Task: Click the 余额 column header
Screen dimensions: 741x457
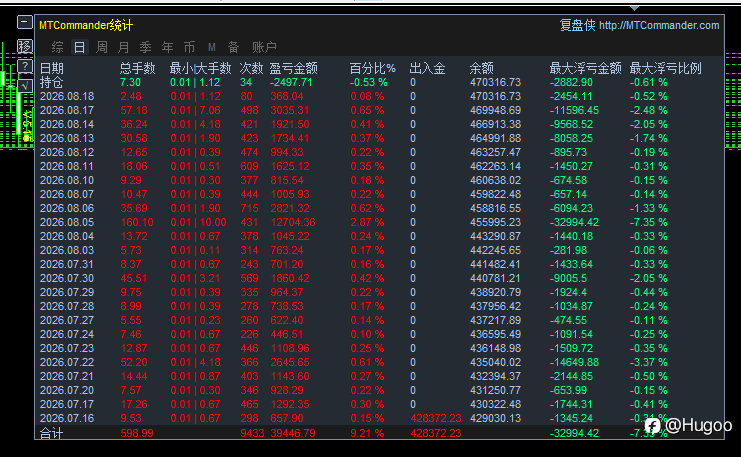Action: tap(482, 68)
